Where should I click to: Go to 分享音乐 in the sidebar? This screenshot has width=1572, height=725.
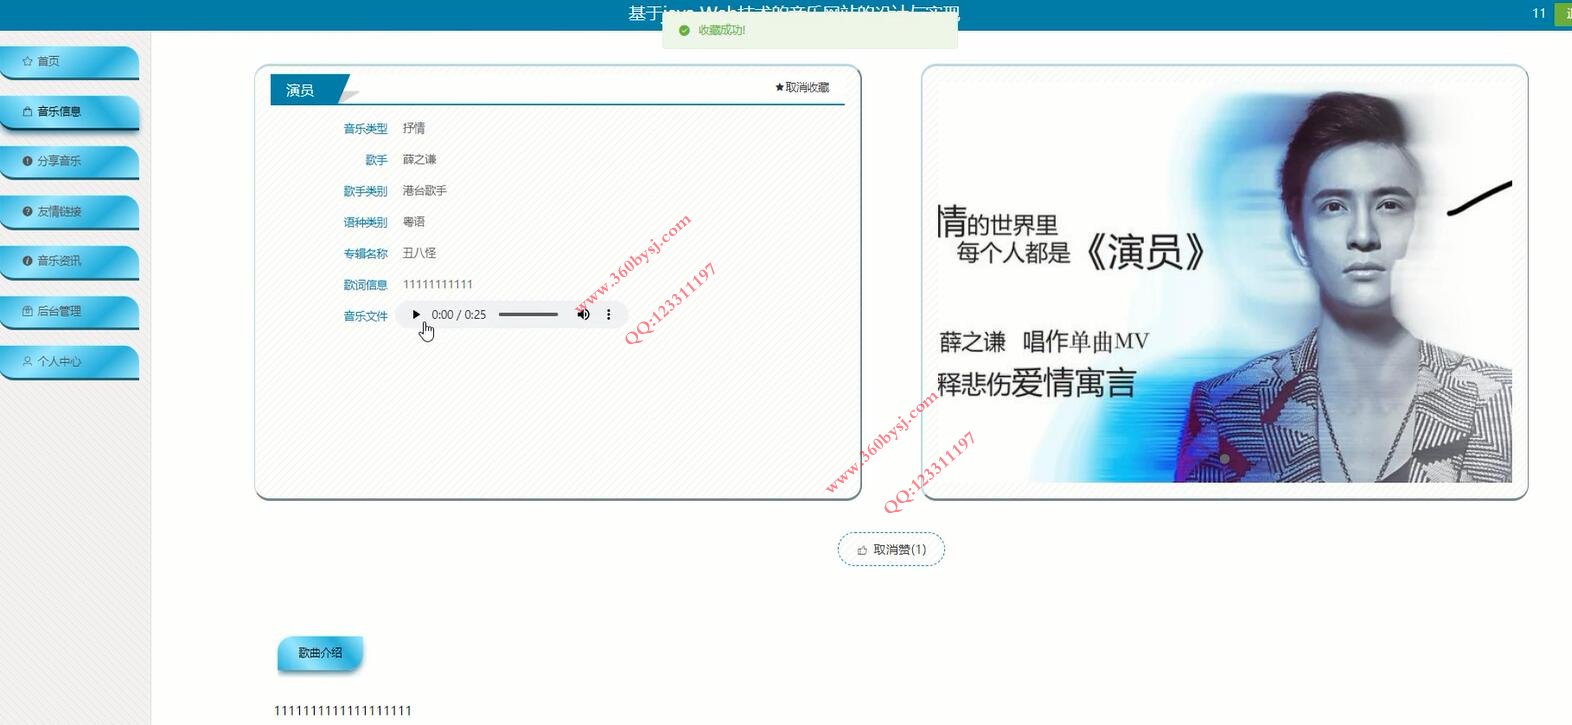point(69,161)
